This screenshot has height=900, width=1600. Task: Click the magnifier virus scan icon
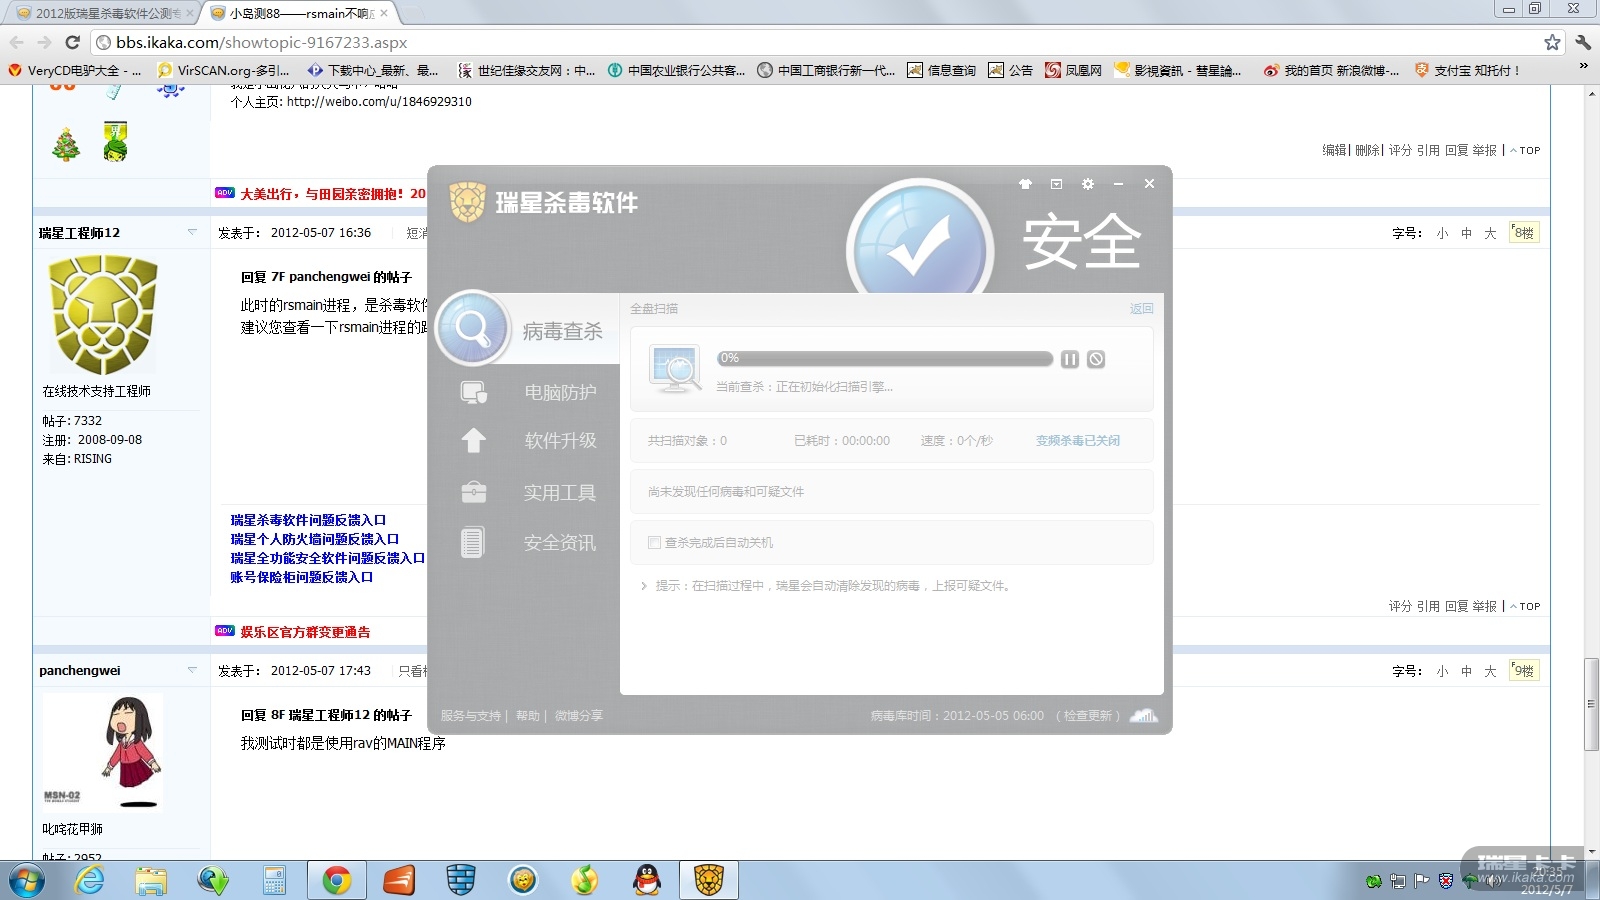[473, 328]
